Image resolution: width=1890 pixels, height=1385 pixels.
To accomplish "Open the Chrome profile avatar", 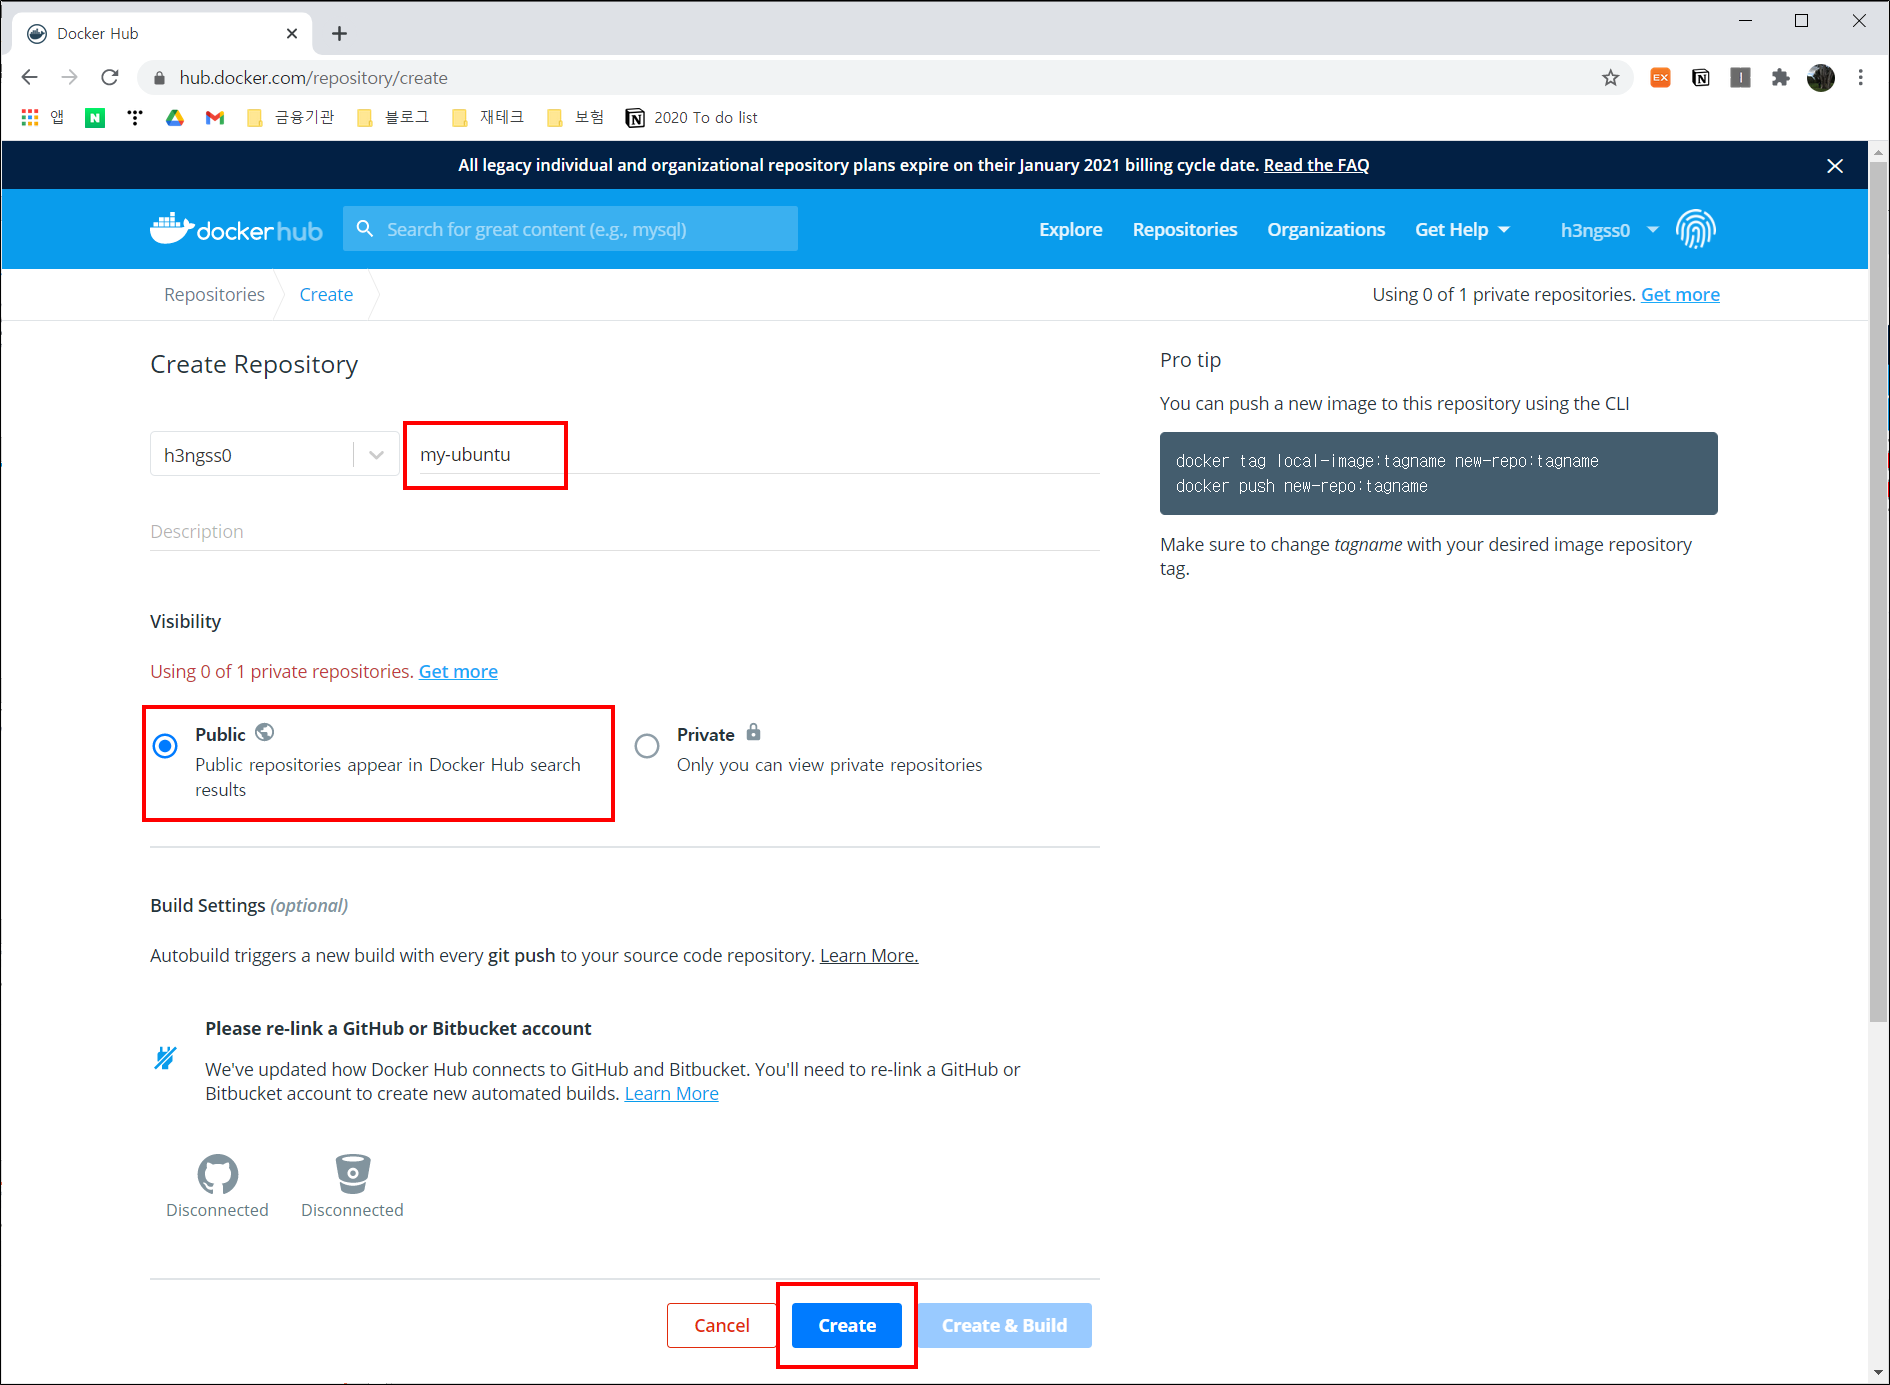I will pos(1821,77).
